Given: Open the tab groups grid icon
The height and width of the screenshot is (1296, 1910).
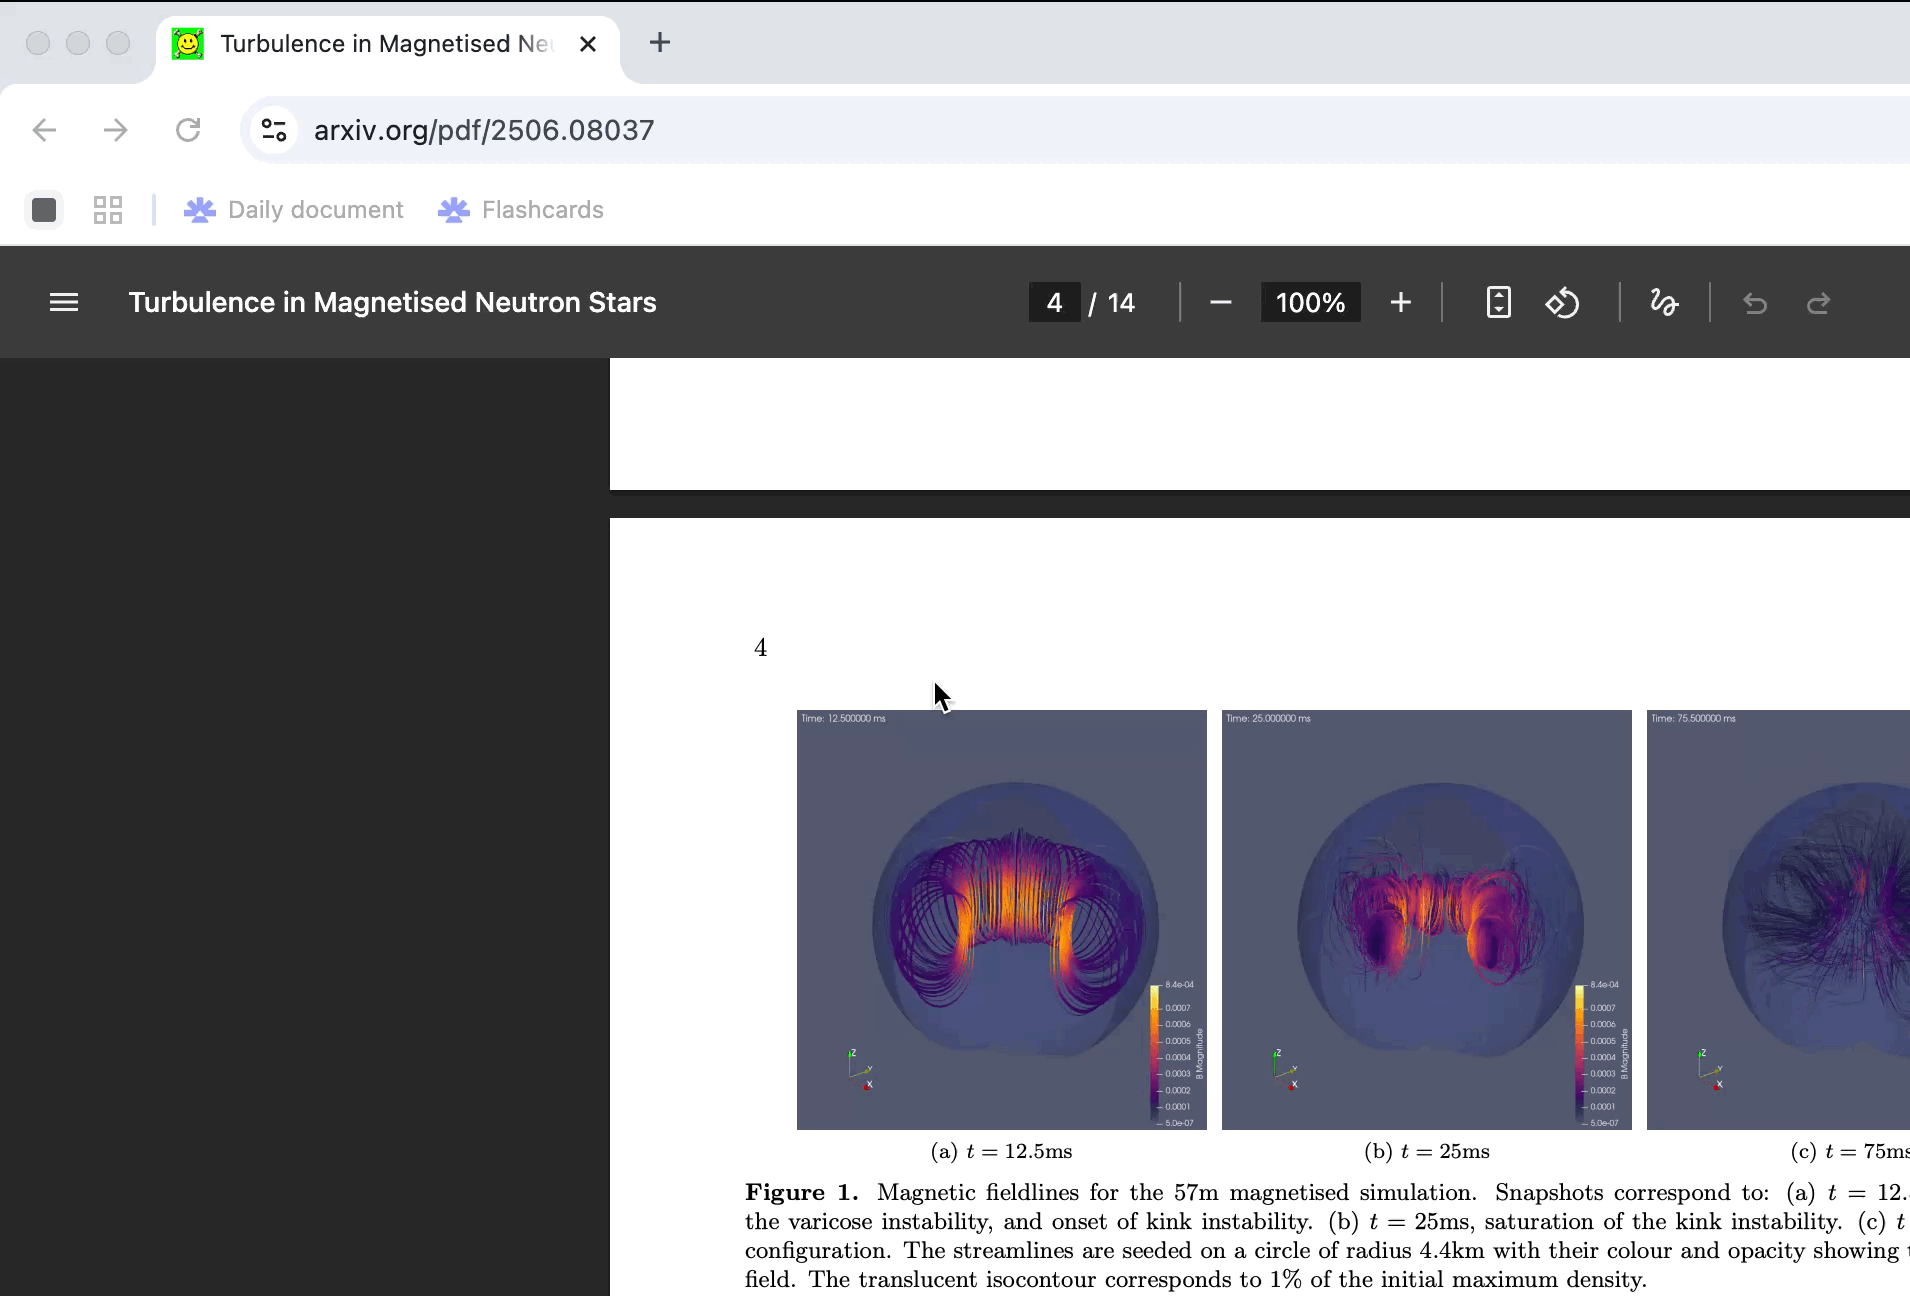Looking at the screenshot, I should tap(108, 210).
